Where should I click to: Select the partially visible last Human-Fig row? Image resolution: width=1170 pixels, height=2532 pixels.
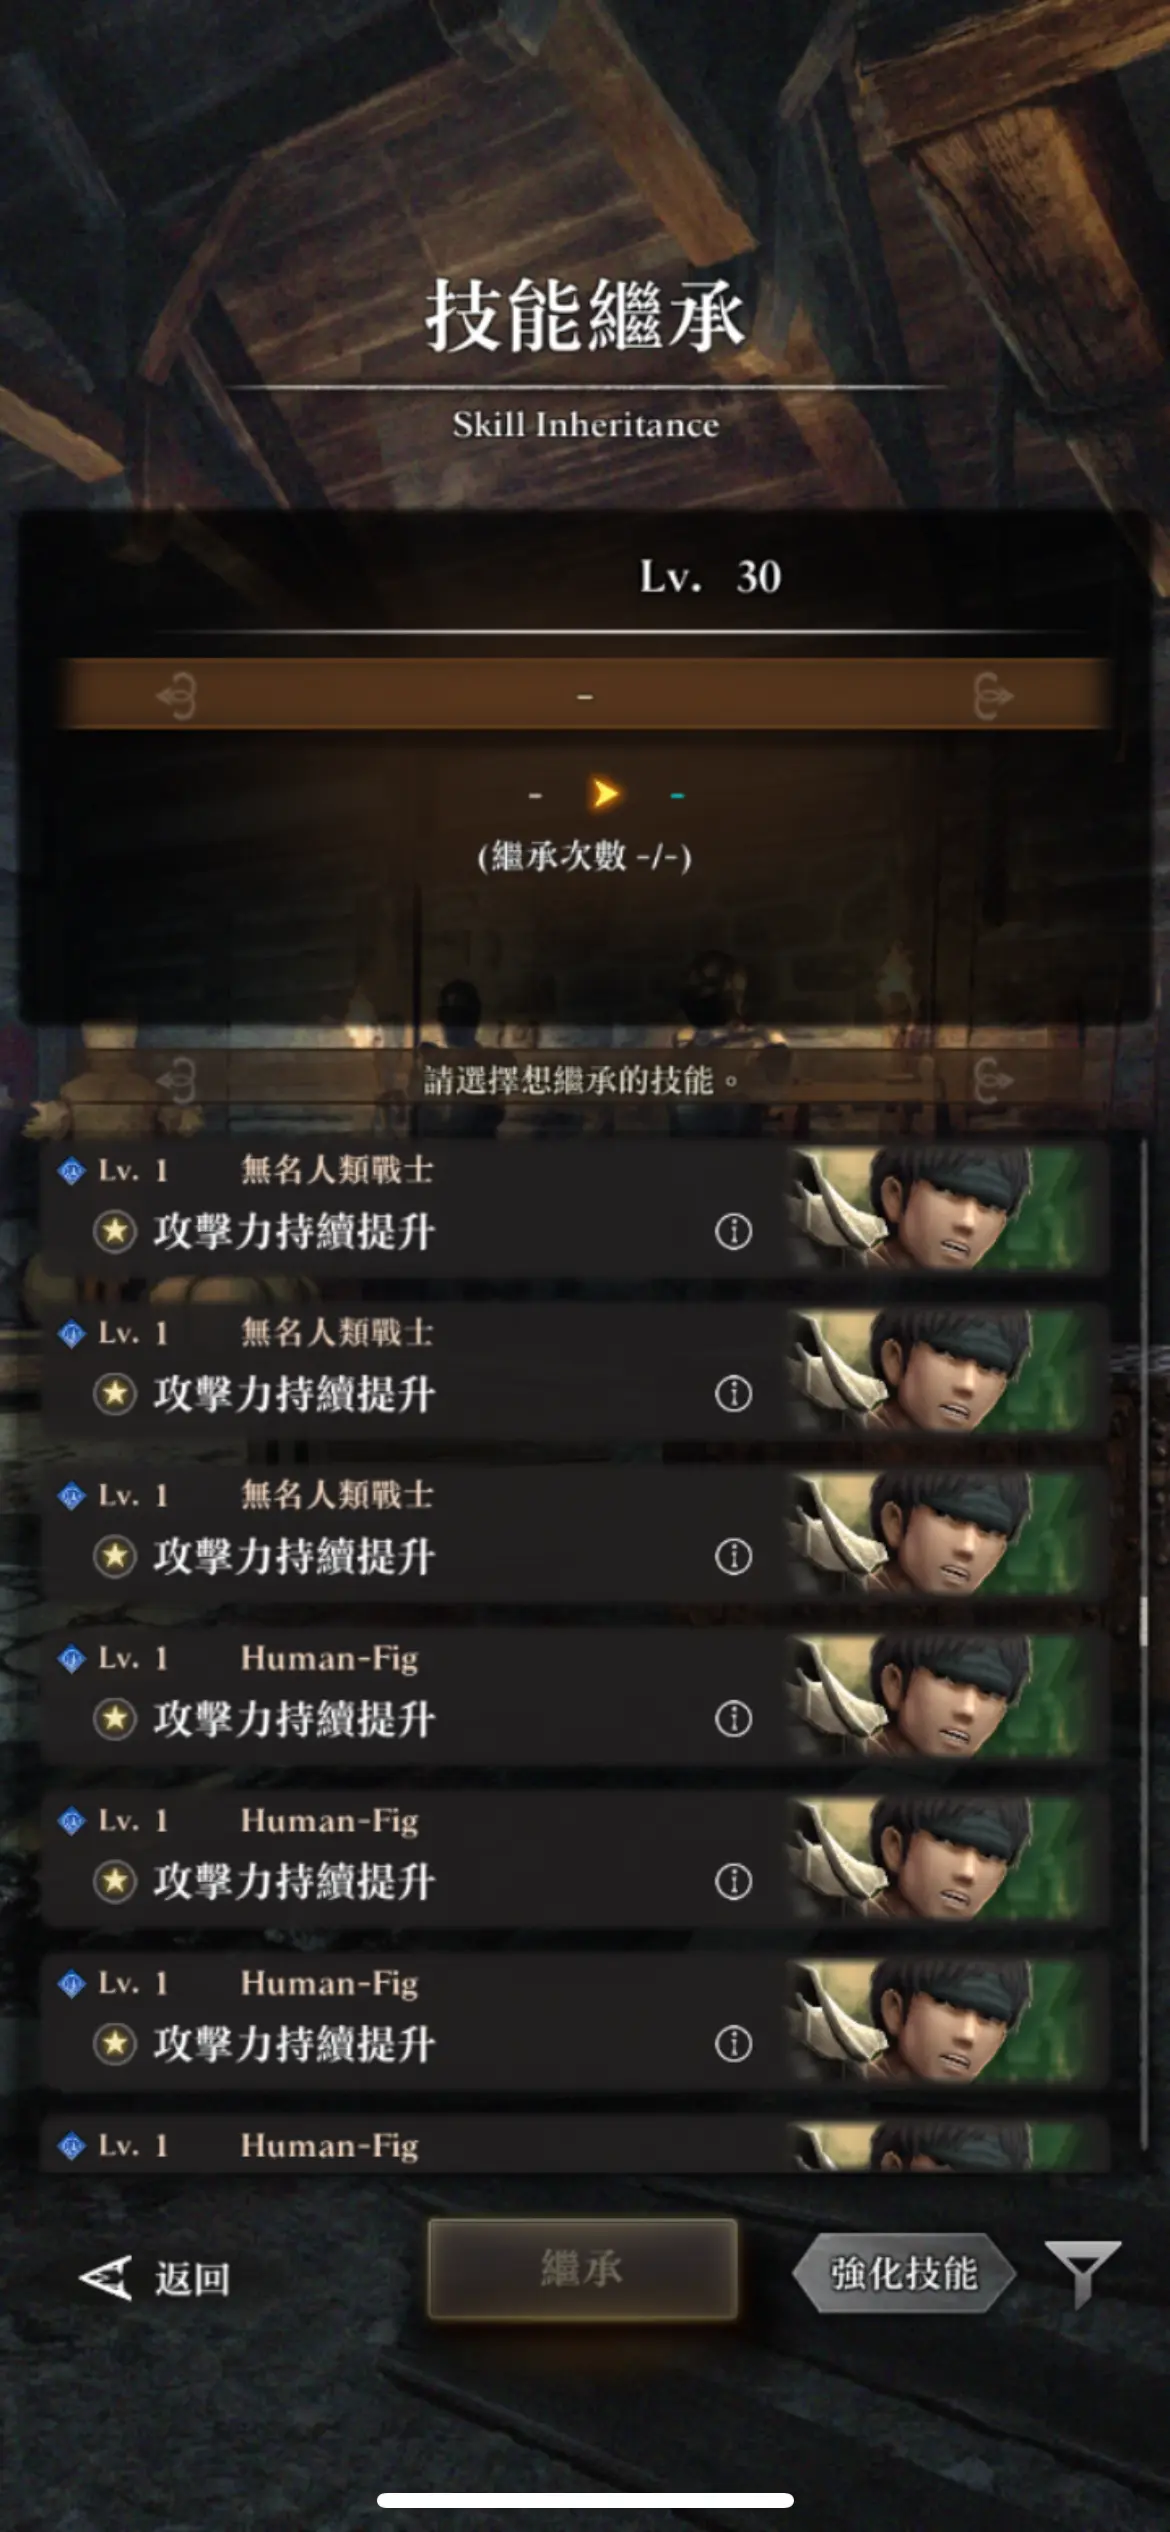(576, 2145)
